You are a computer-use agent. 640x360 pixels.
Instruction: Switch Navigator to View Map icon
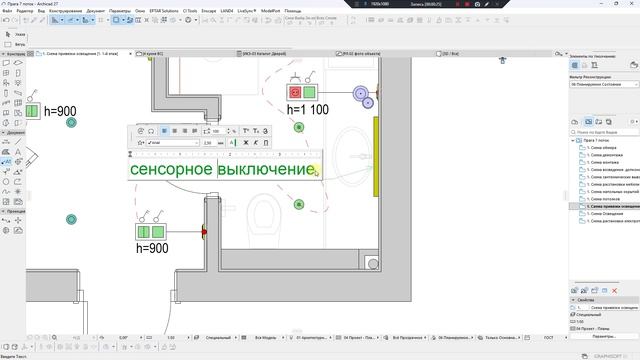tap(588, 122)
